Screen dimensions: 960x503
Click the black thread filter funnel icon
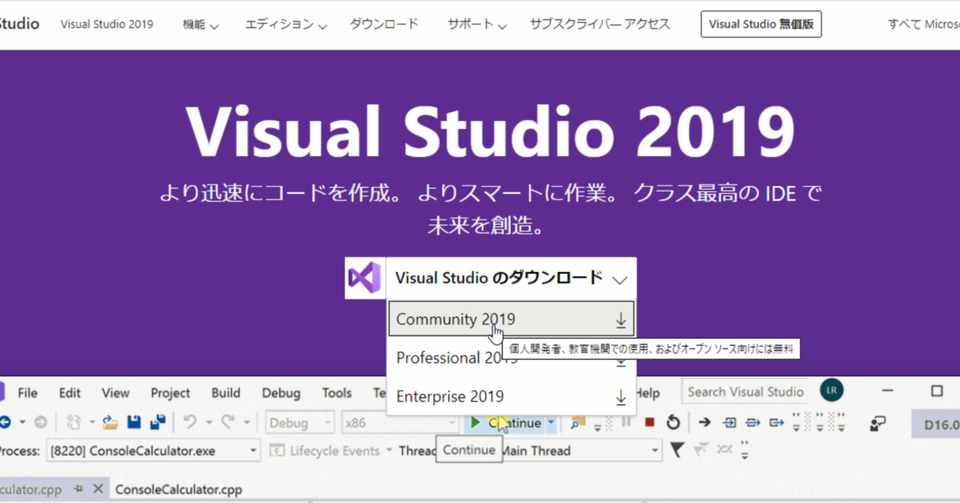pyautogui.click(x=677, y=450)
